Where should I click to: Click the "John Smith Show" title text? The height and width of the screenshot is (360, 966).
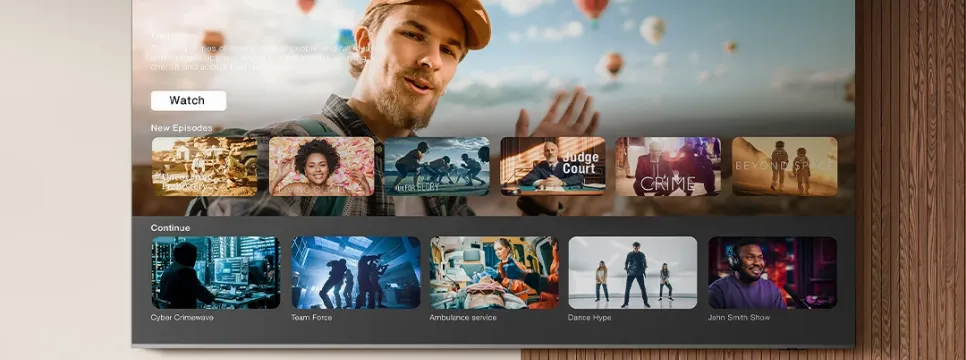click(739, 317)
